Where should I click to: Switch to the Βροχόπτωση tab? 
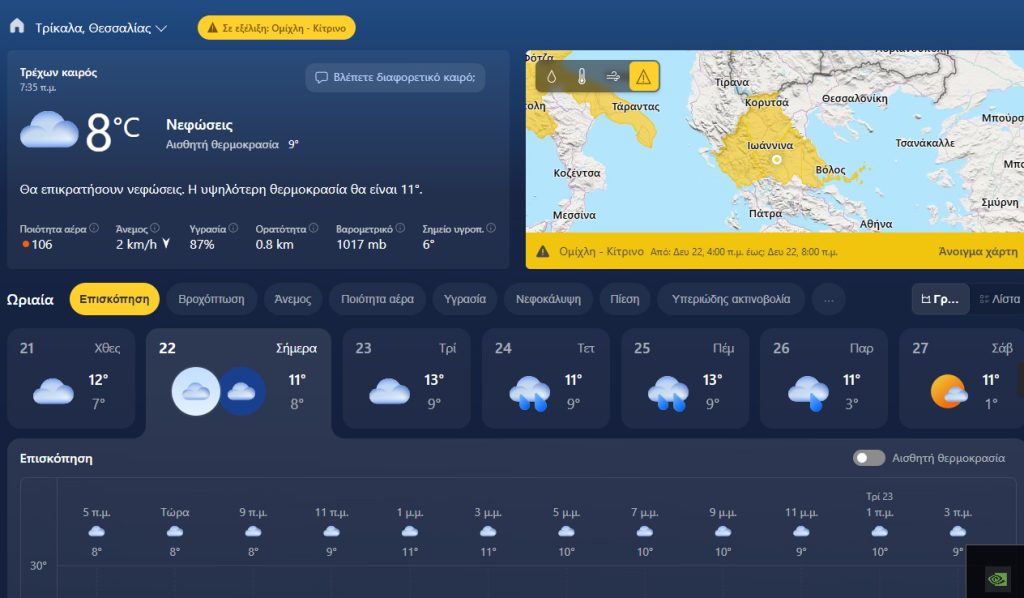(211, 299)
